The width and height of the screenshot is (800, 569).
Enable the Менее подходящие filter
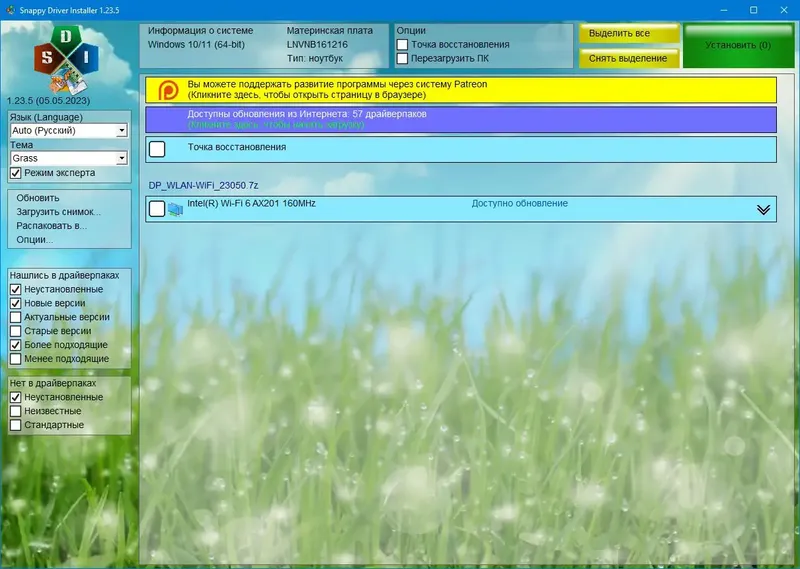[x=16, y=359]
